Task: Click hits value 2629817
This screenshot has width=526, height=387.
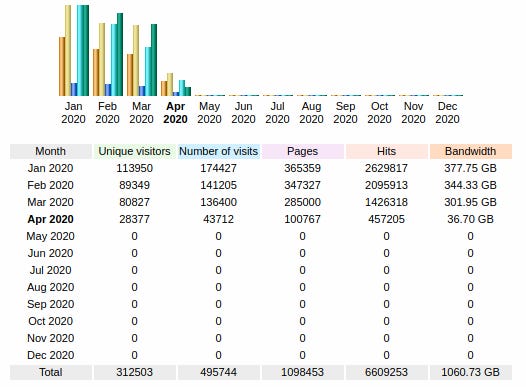Action: (x=386, y=168)
